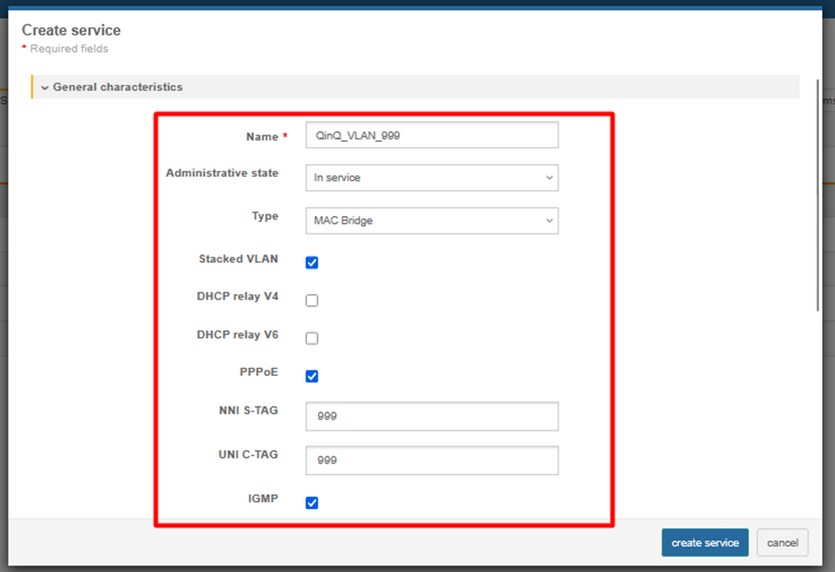This screenshot has width=835, height=572.
Task: Click the PPPoE label text
Action: tap(258, 372)
